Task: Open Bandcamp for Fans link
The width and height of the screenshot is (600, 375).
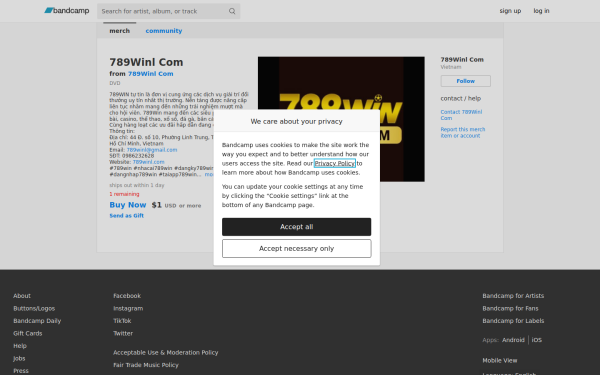Action: [510, 308]
